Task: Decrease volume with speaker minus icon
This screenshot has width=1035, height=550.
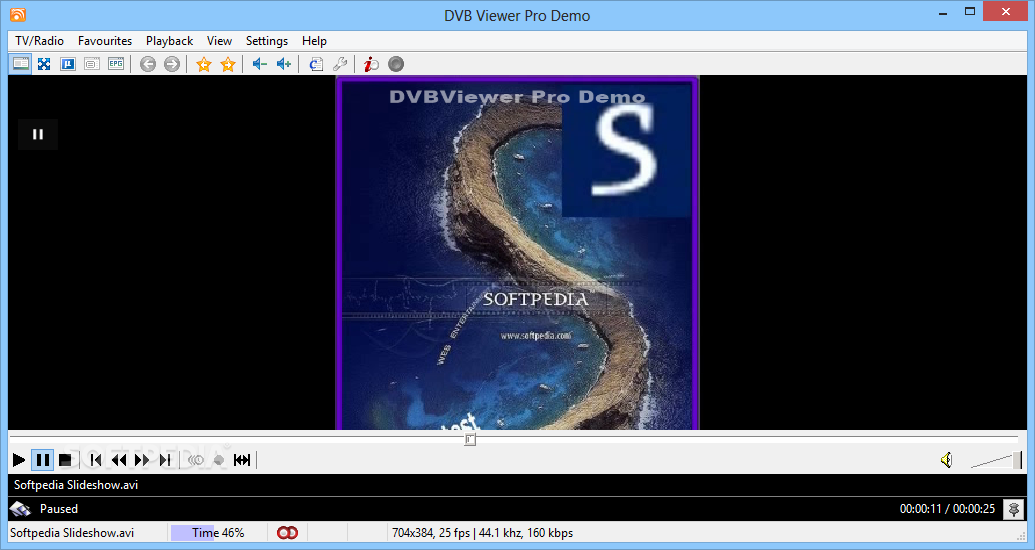Action: point(259,64)
